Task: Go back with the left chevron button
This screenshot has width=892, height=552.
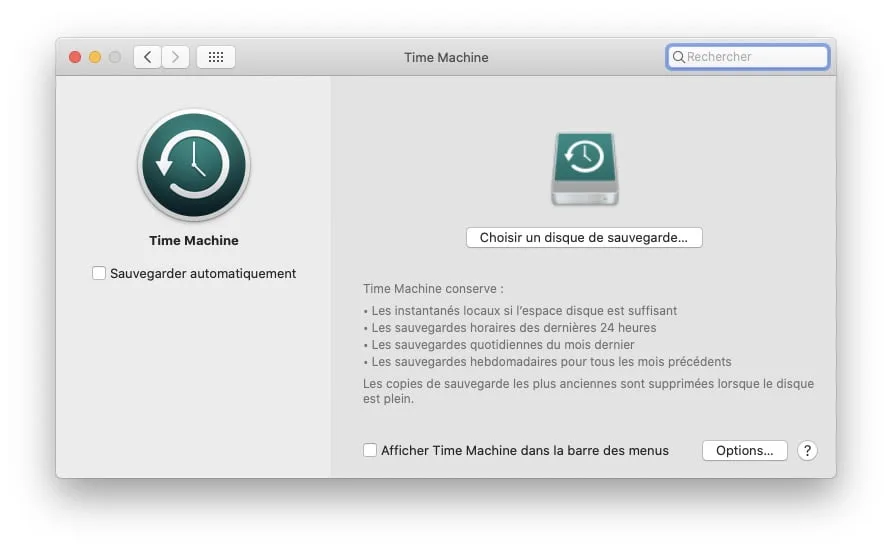Action: point(147,57)
